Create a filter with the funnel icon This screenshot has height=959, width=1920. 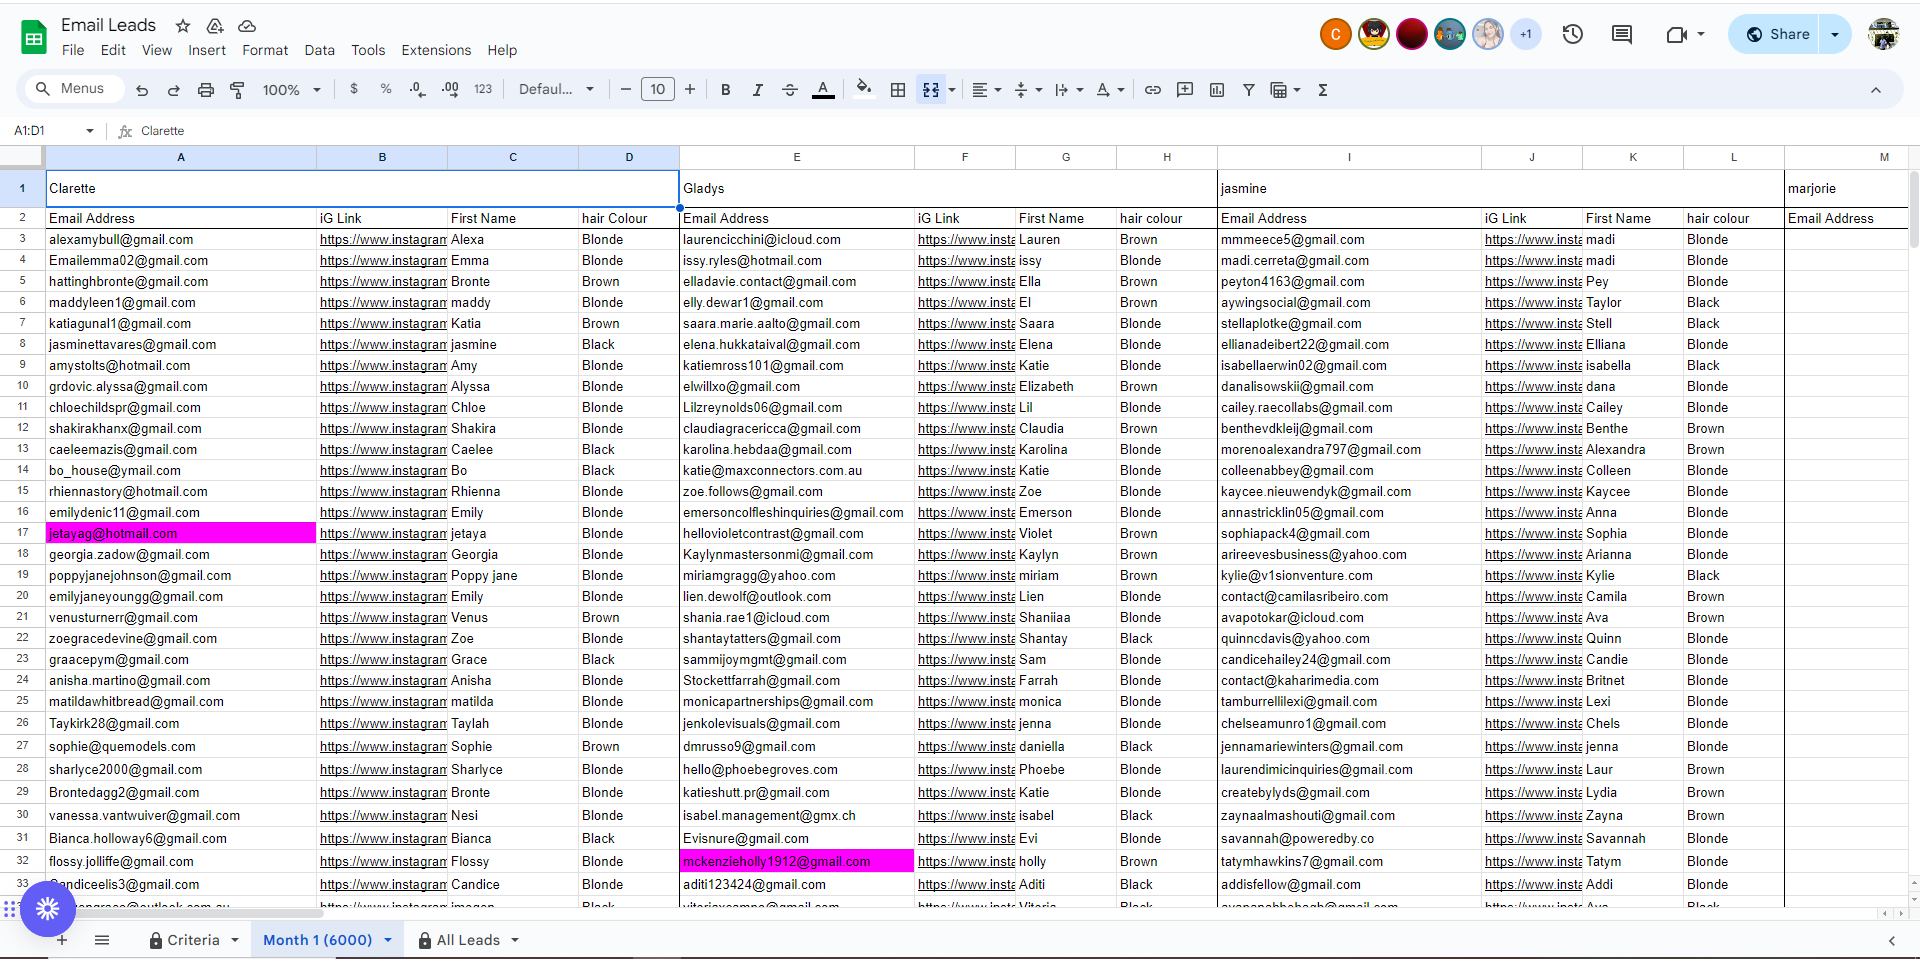coord(1249,90)
